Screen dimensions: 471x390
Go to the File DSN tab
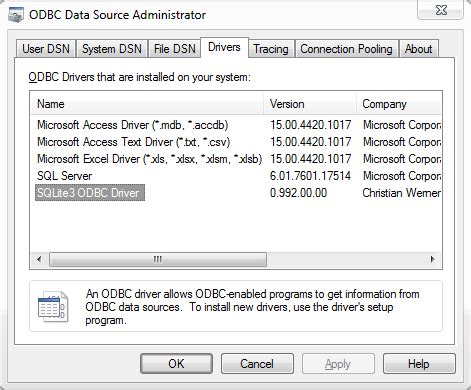coord(175,49)
